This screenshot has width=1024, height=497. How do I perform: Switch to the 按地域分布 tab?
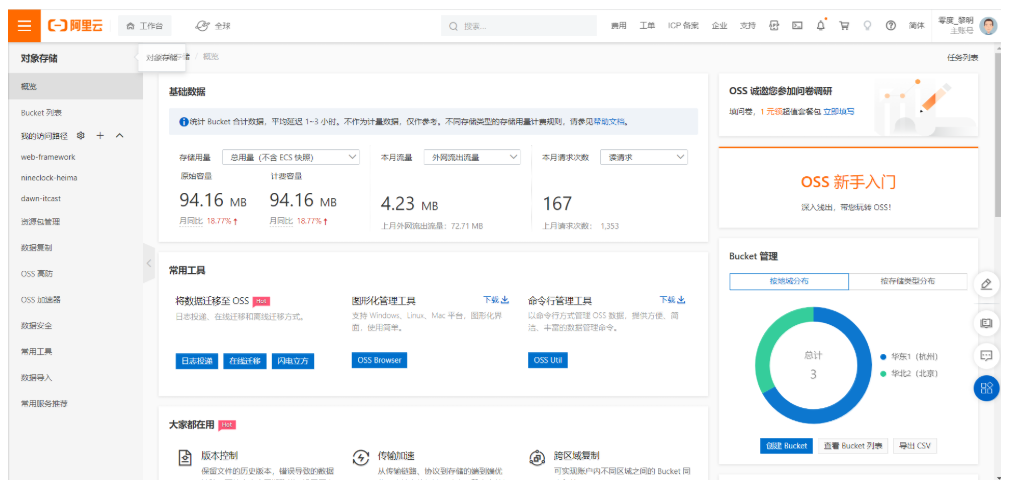click(789, 281)
